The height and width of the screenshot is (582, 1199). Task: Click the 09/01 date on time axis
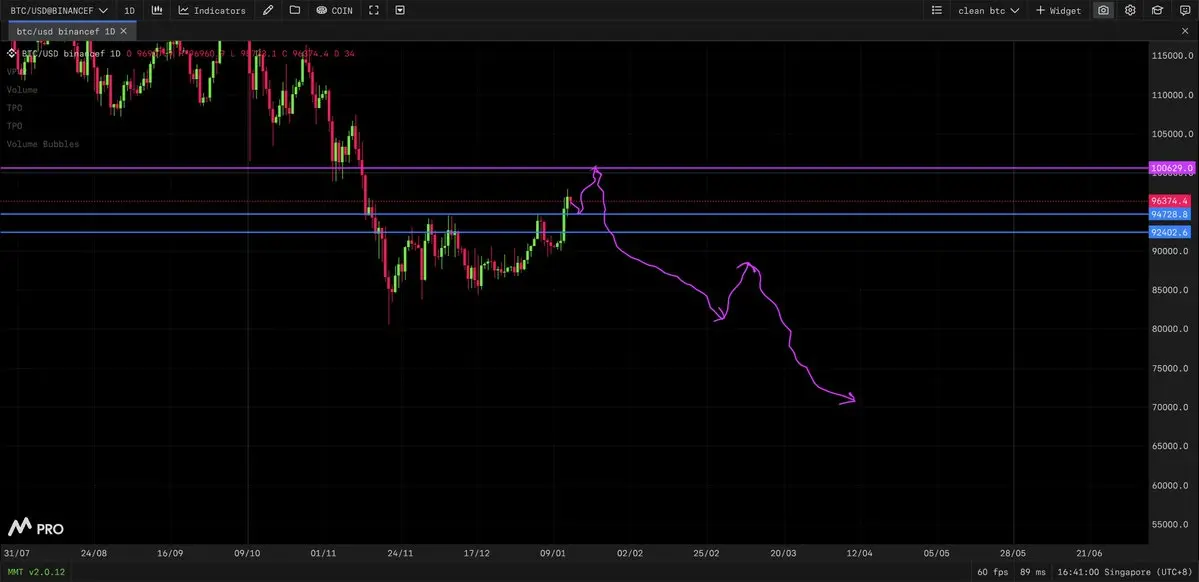pos(553,553)
